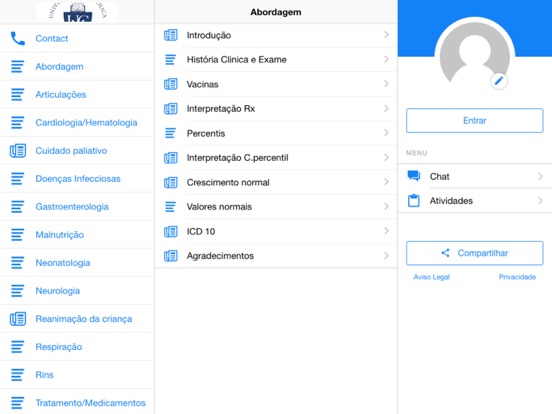This screenshot has height=414, width=552.
Task: Click the newspaper icon beside Reanimação da criança
Action: tap(18, 319)
